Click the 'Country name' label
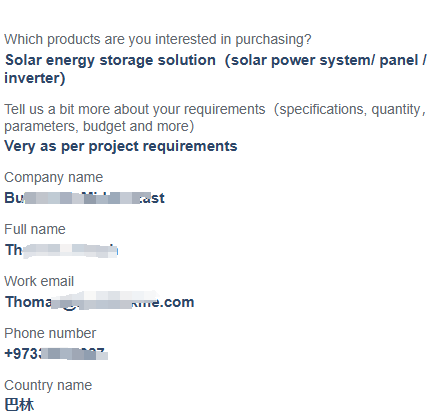The height and width of the screenshot is (420, 438). 48,385
